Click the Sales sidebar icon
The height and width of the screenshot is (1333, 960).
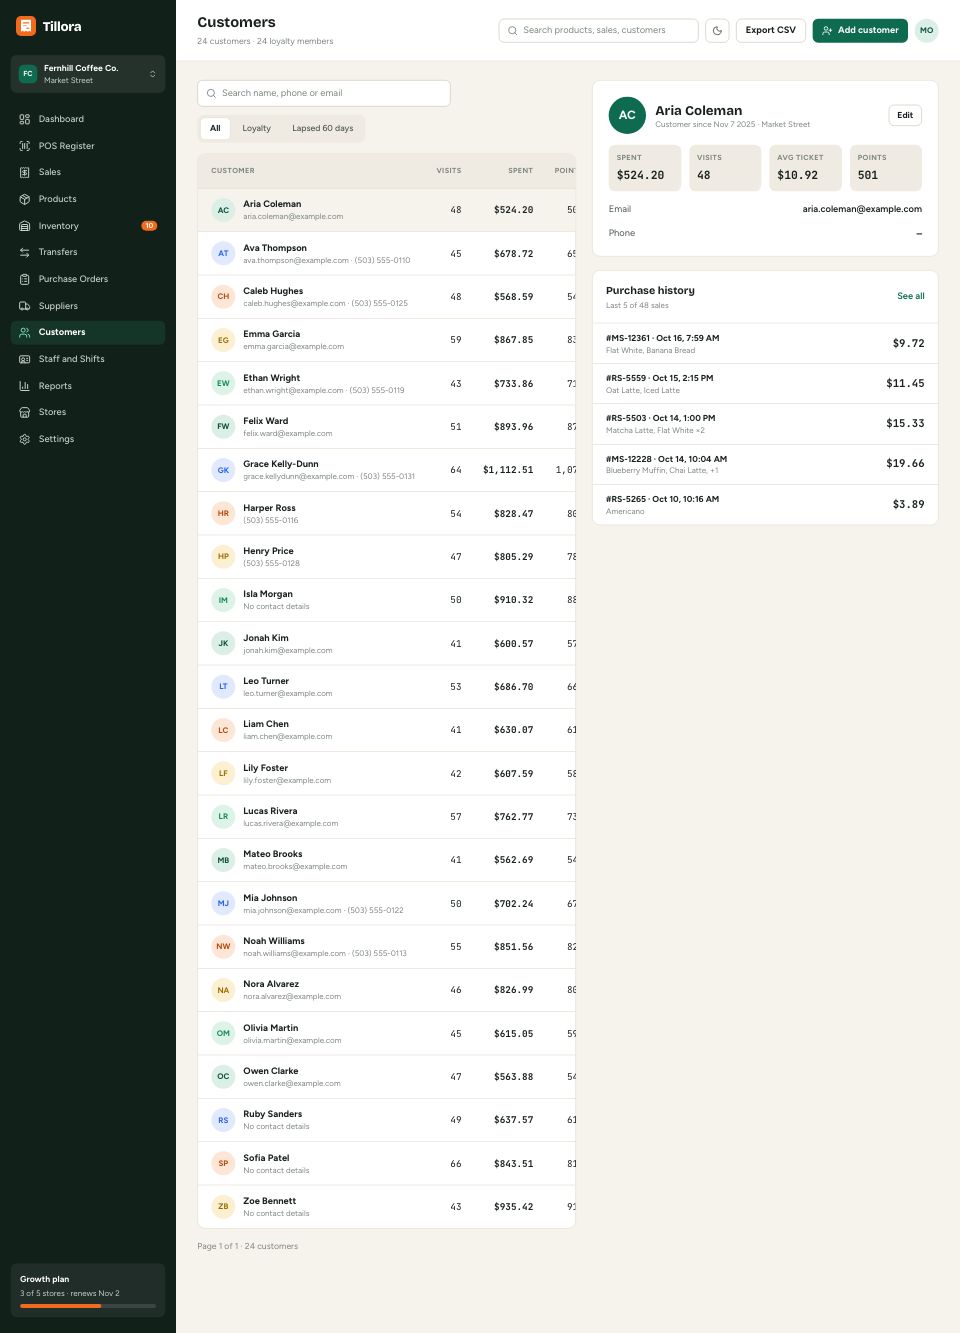pos(24,172)
